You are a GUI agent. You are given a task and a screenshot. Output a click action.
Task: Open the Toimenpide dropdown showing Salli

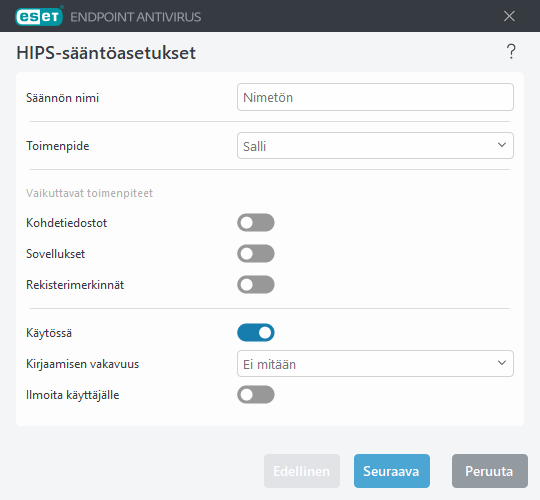(x=375, y=146)
